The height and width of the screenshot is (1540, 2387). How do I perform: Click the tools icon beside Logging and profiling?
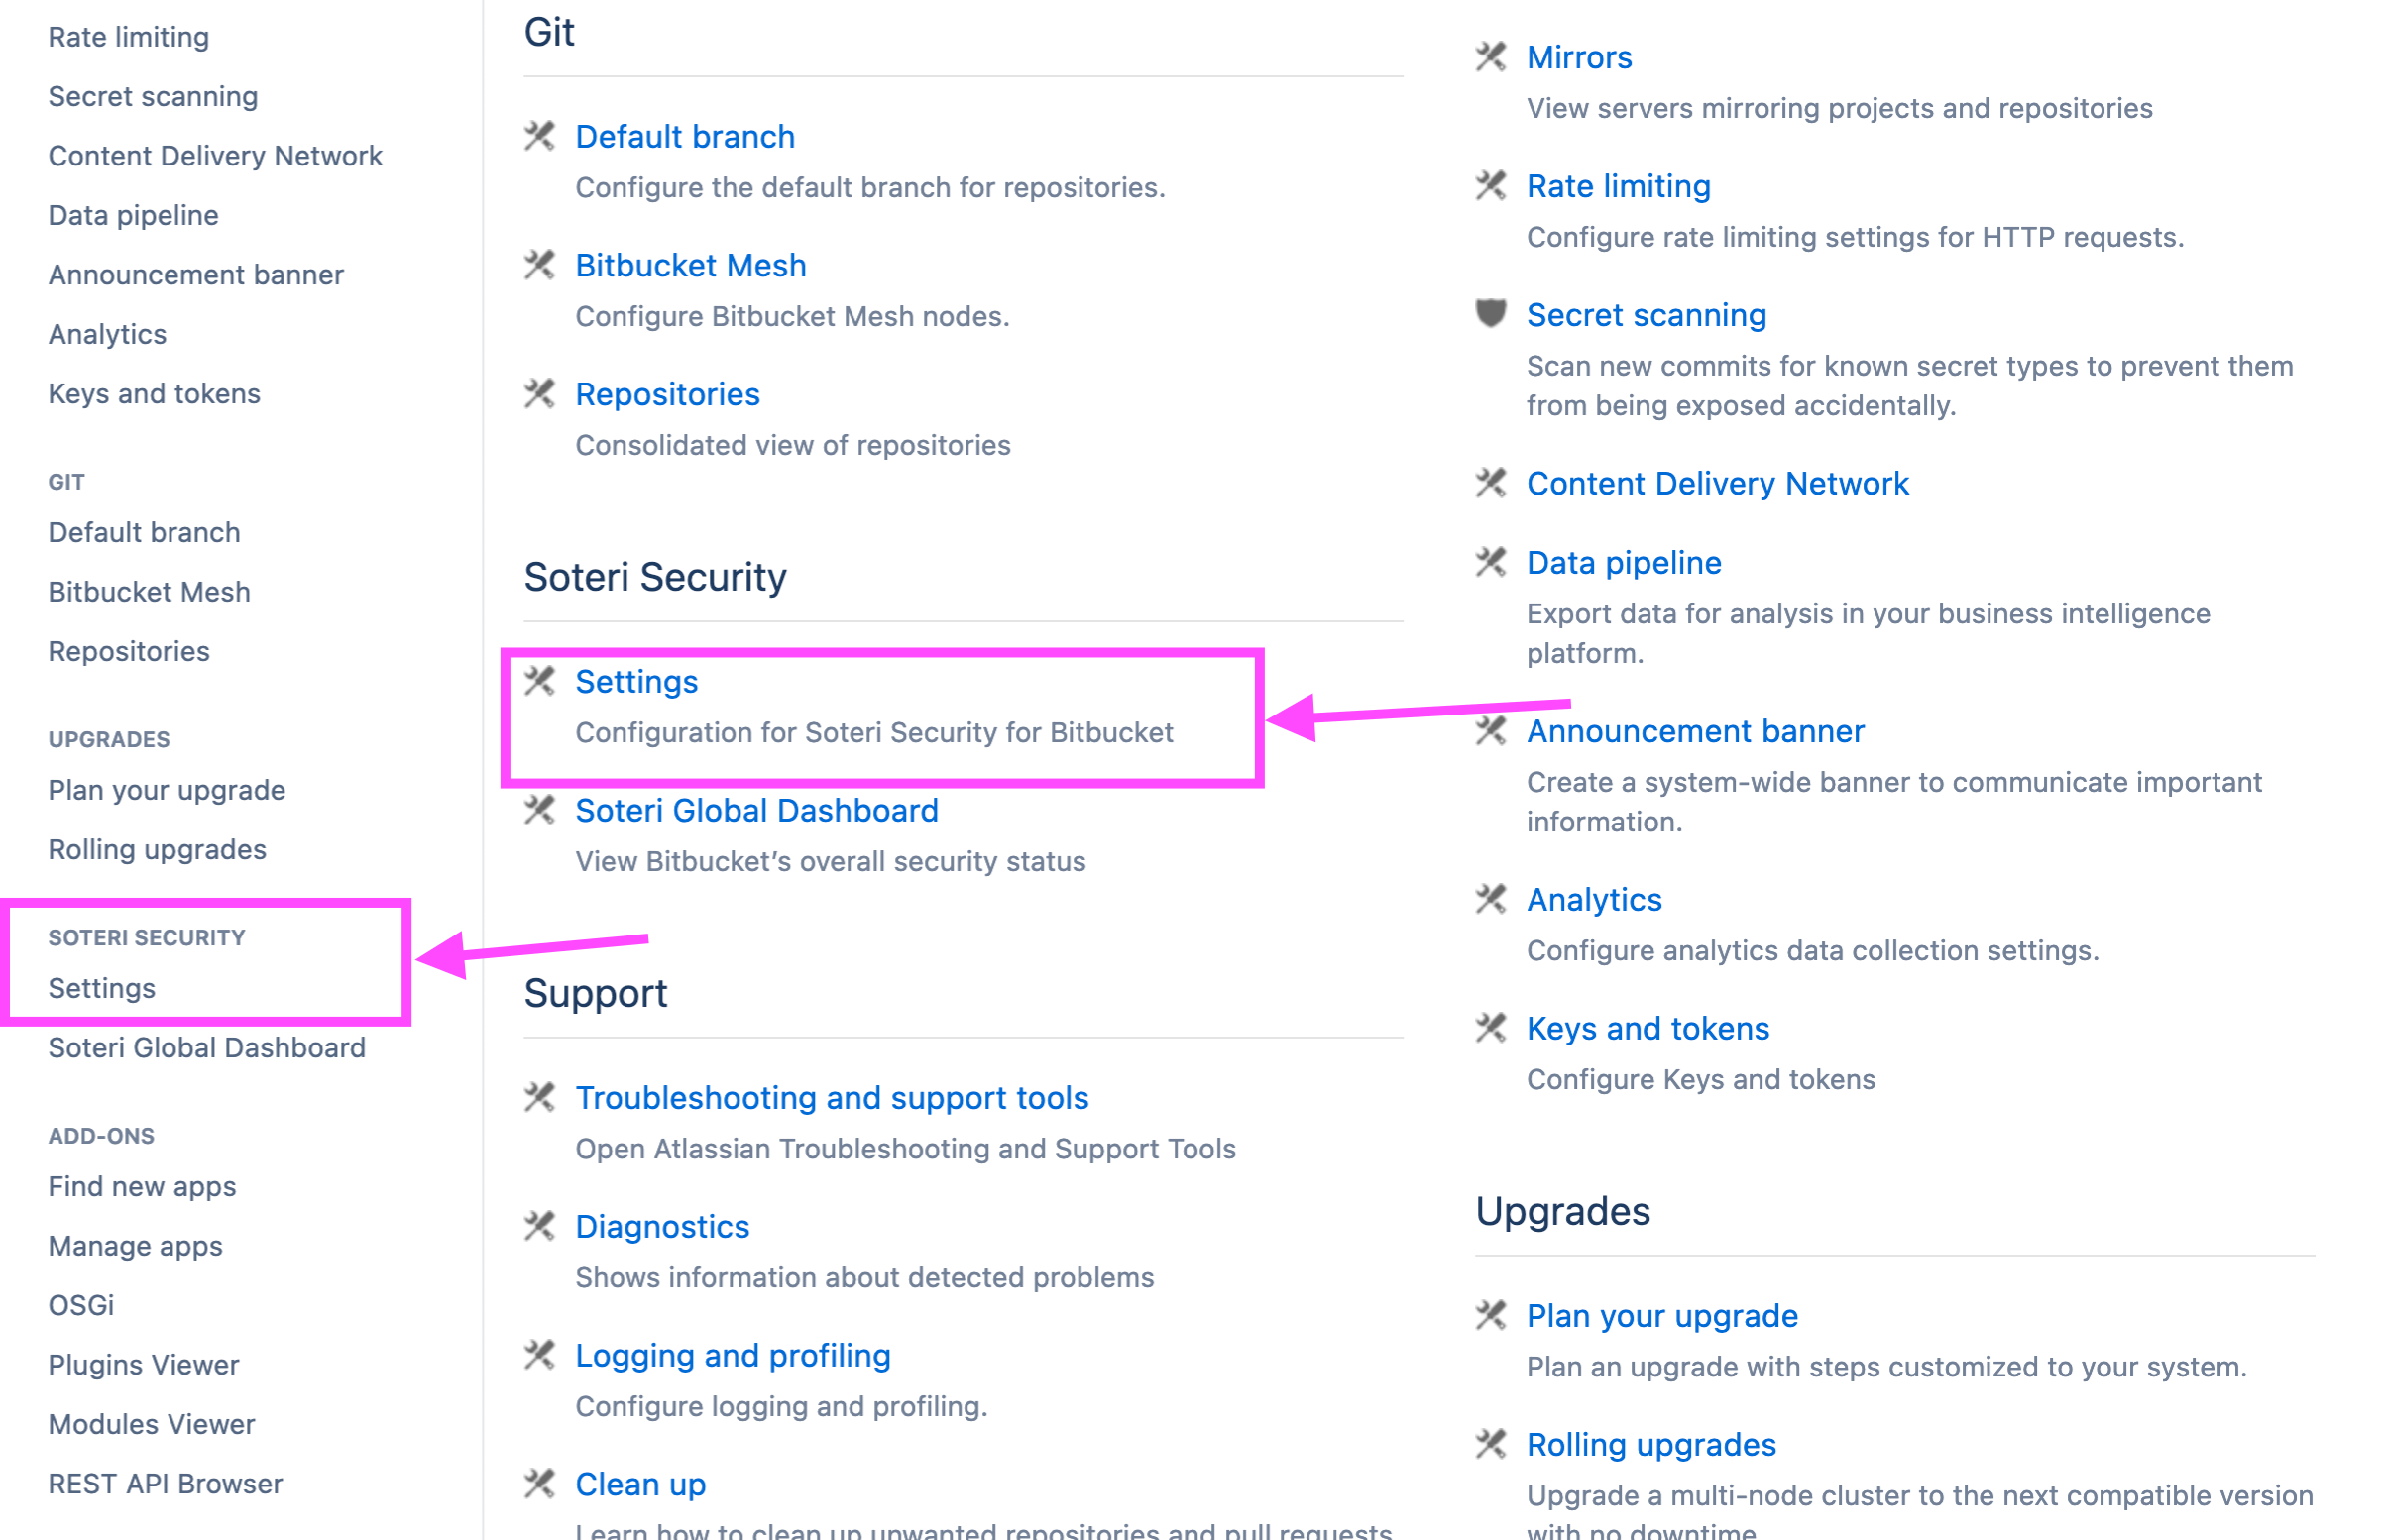(539, 1354)
